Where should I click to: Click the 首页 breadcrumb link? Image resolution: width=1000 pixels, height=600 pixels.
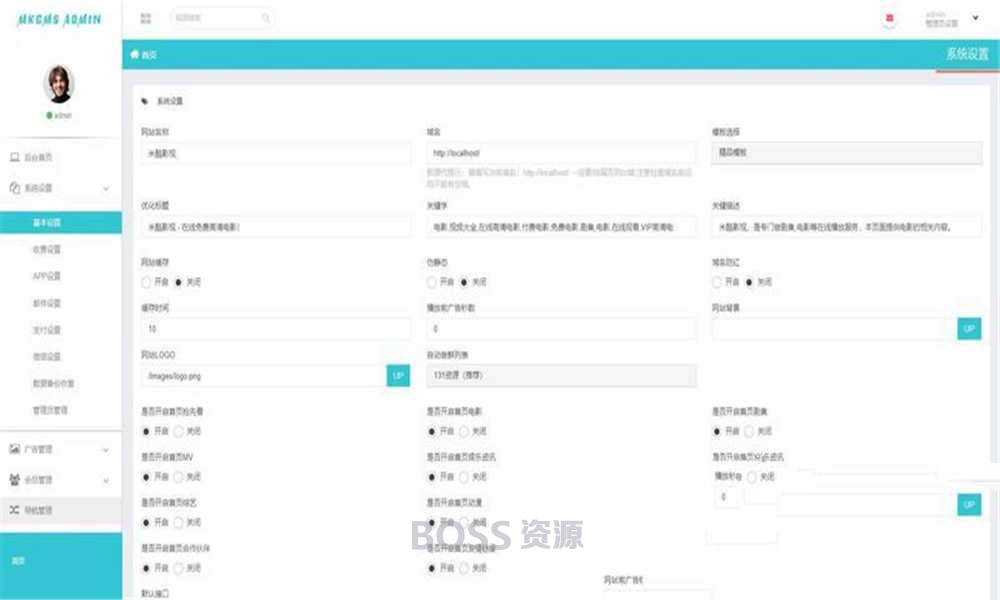tap(149, 55)
